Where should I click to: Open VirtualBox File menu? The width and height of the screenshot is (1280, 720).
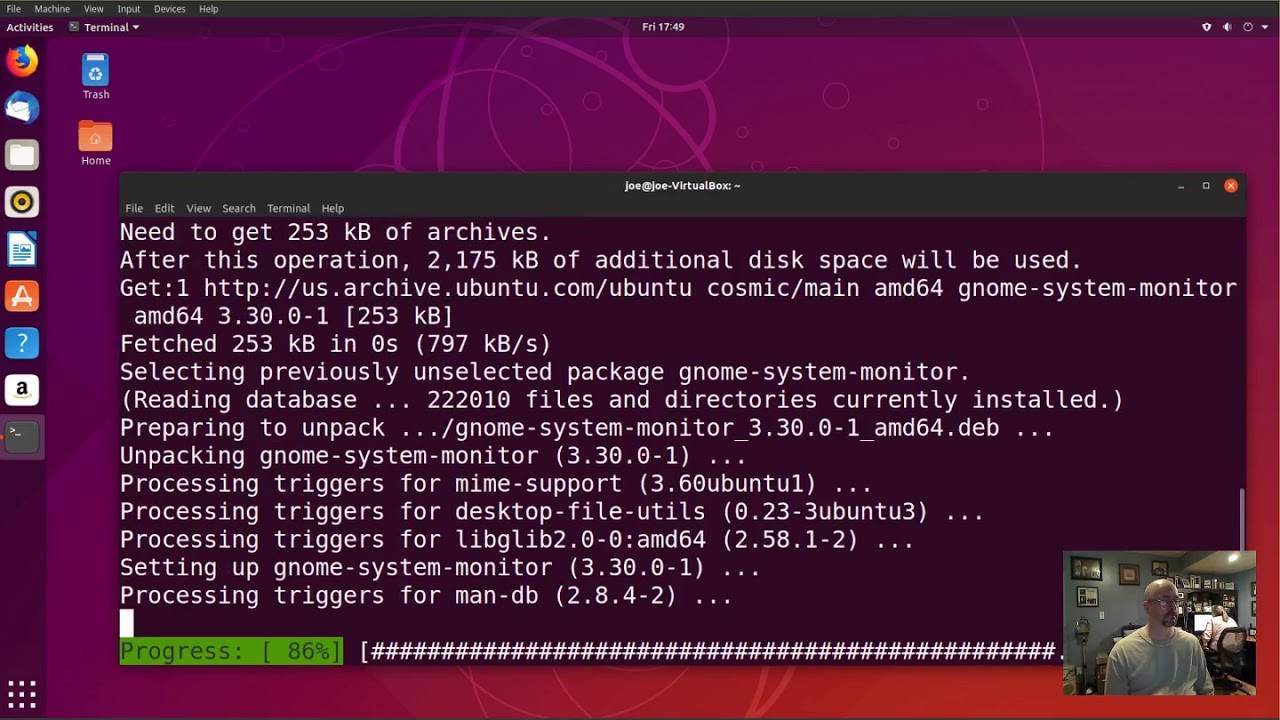pyautogui.click(x=14, y=8)
